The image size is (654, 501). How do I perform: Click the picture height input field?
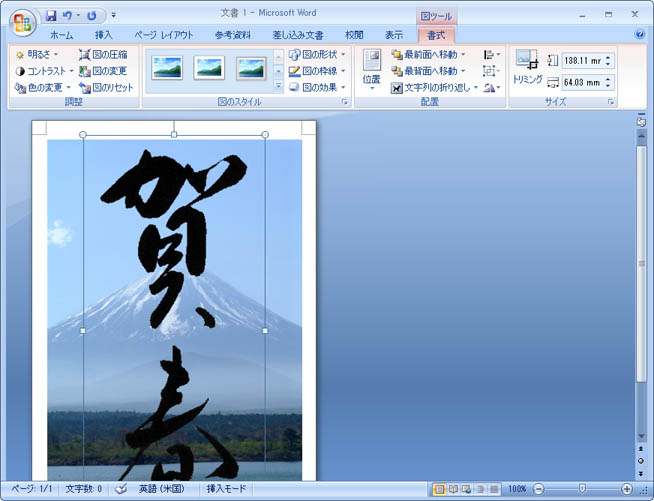(582, 61)
